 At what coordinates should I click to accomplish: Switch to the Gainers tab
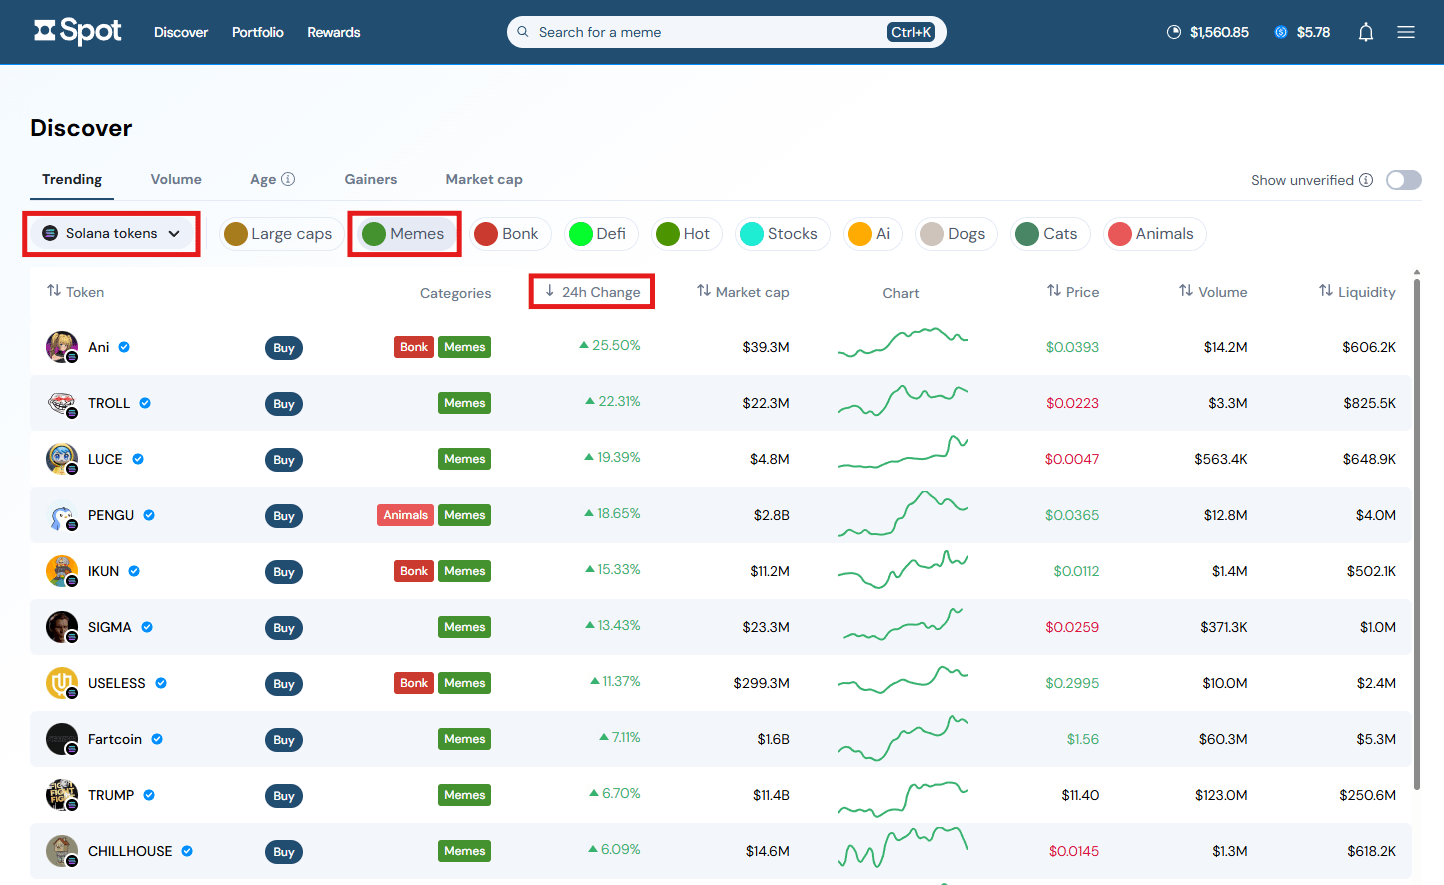(371, 180)
